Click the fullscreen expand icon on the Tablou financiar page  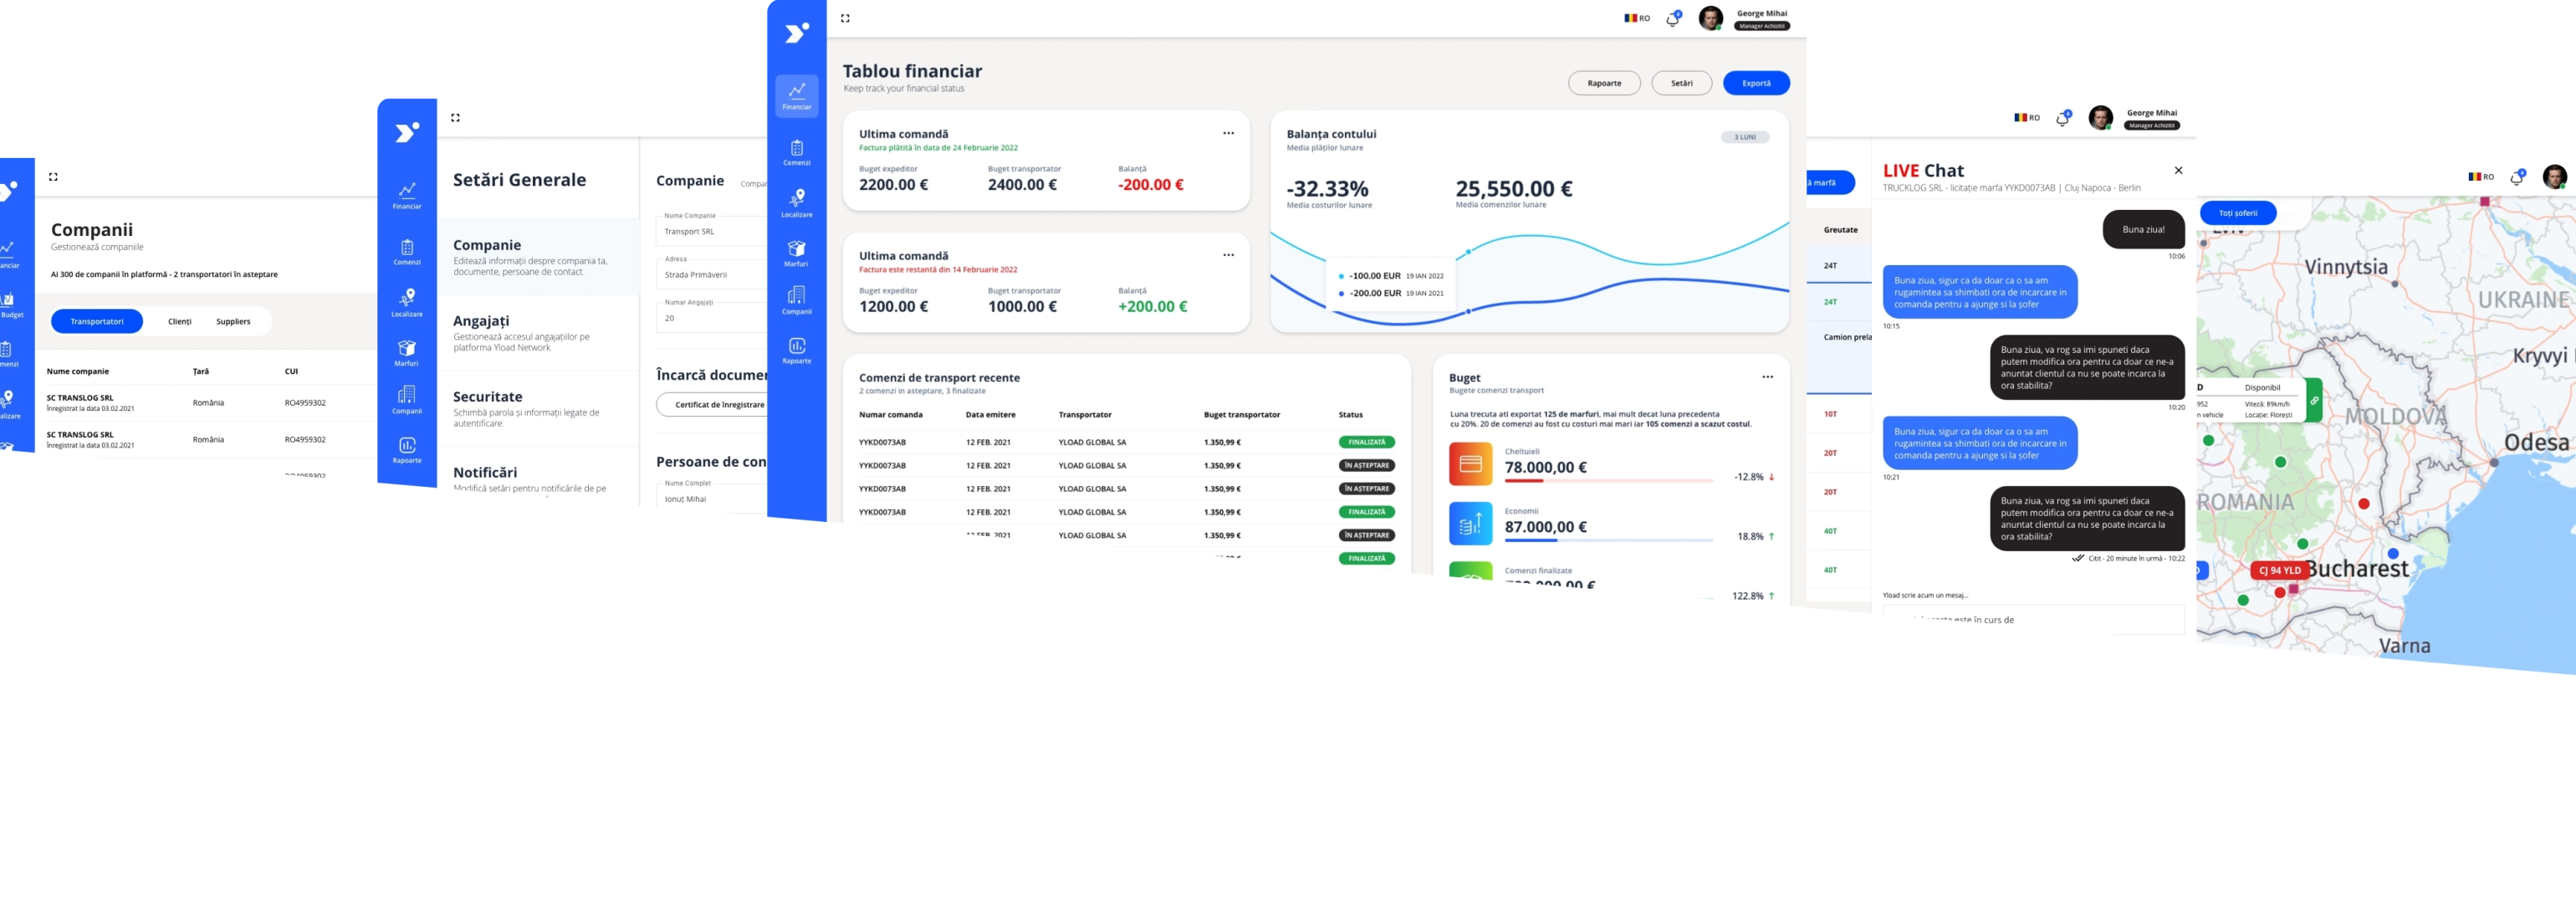pyautogui.click(x=845, y=18)
